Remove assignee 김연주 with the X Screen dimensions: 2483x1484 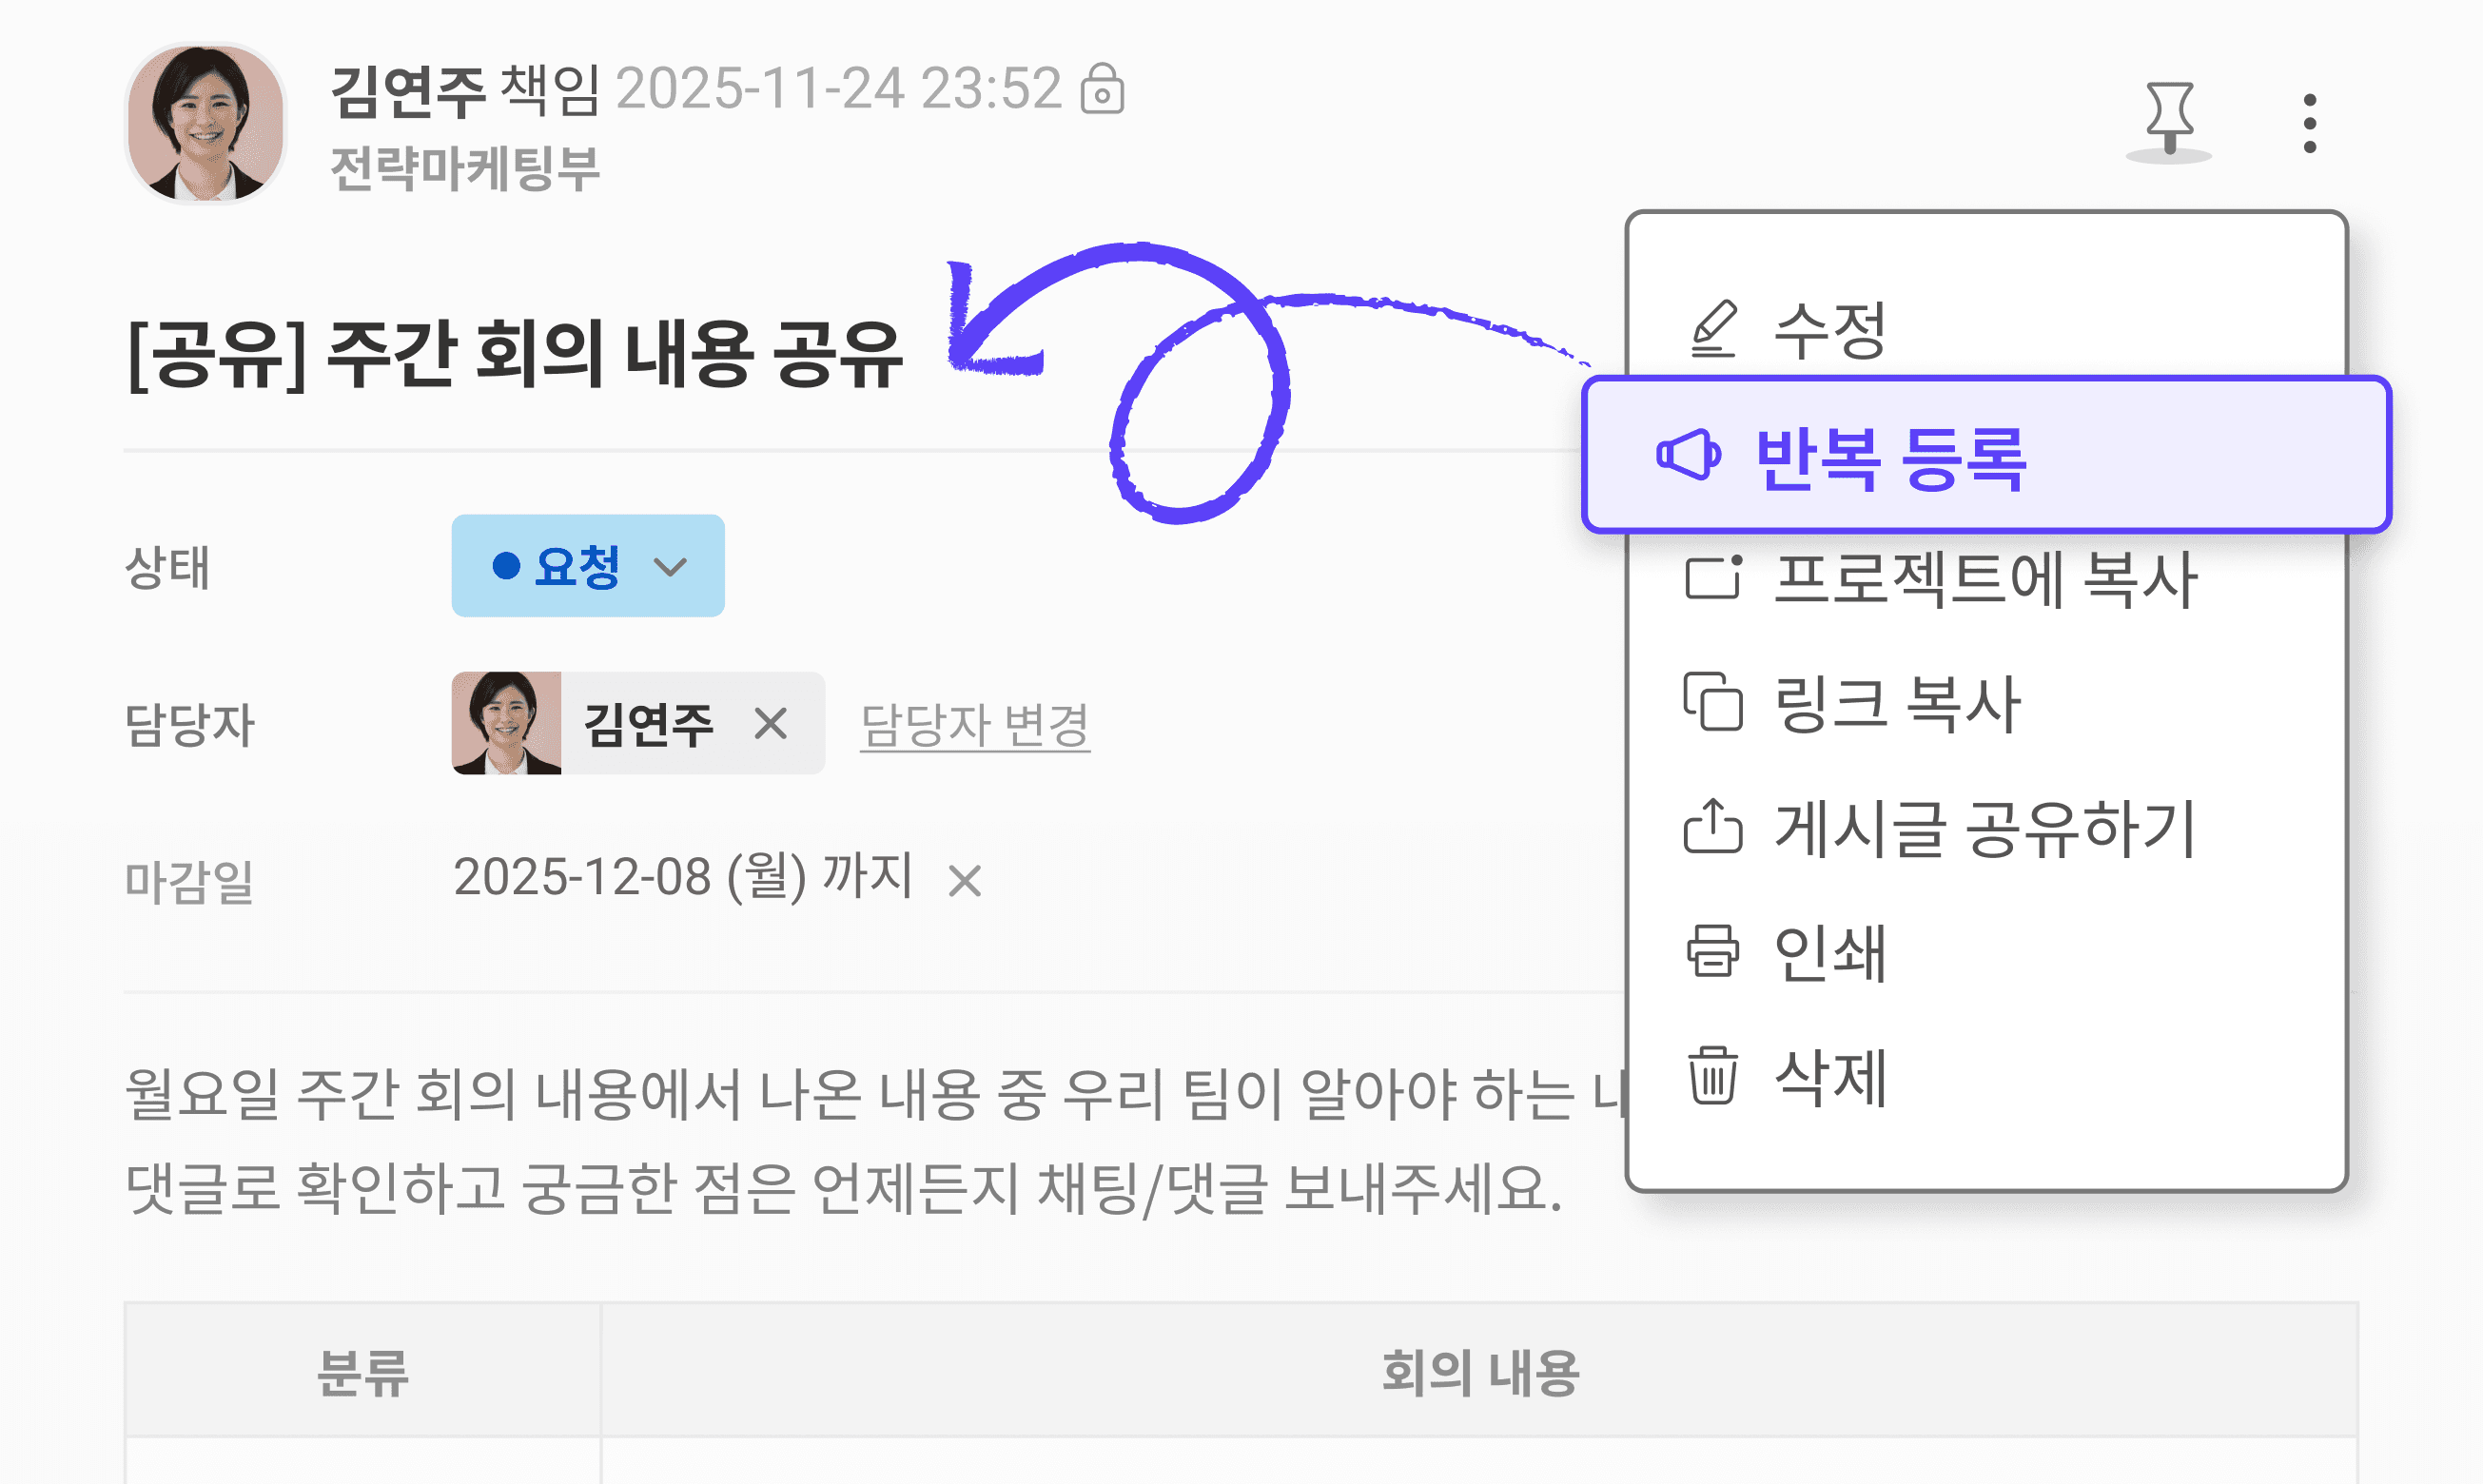coord(770,723)
